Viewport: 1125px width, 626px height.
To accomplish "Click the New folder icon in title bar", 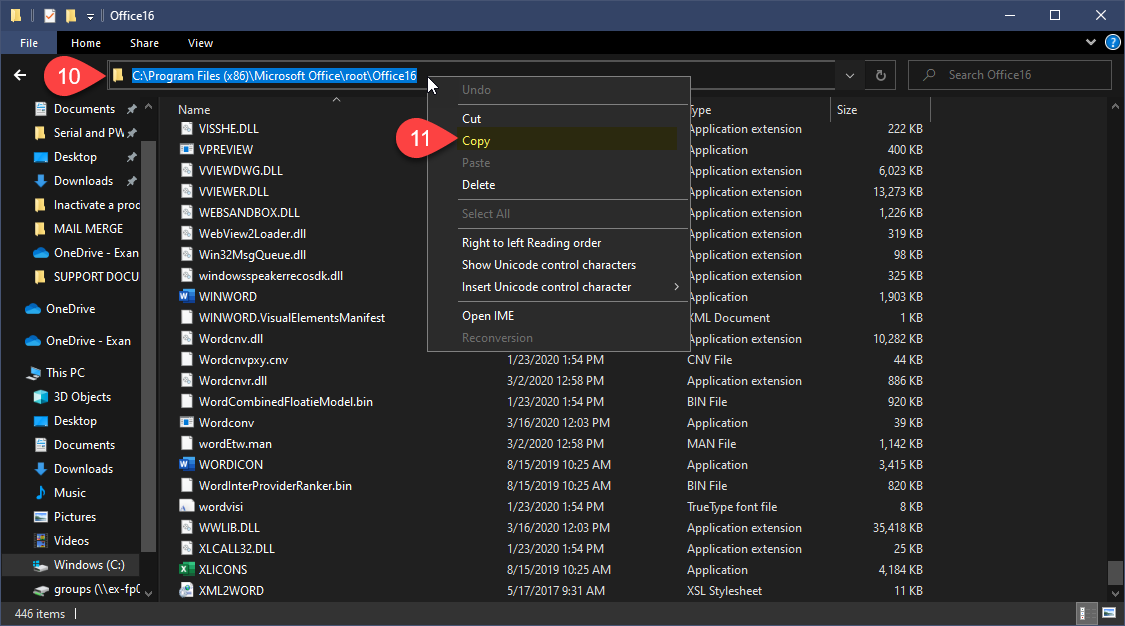I will click(71, 15).
